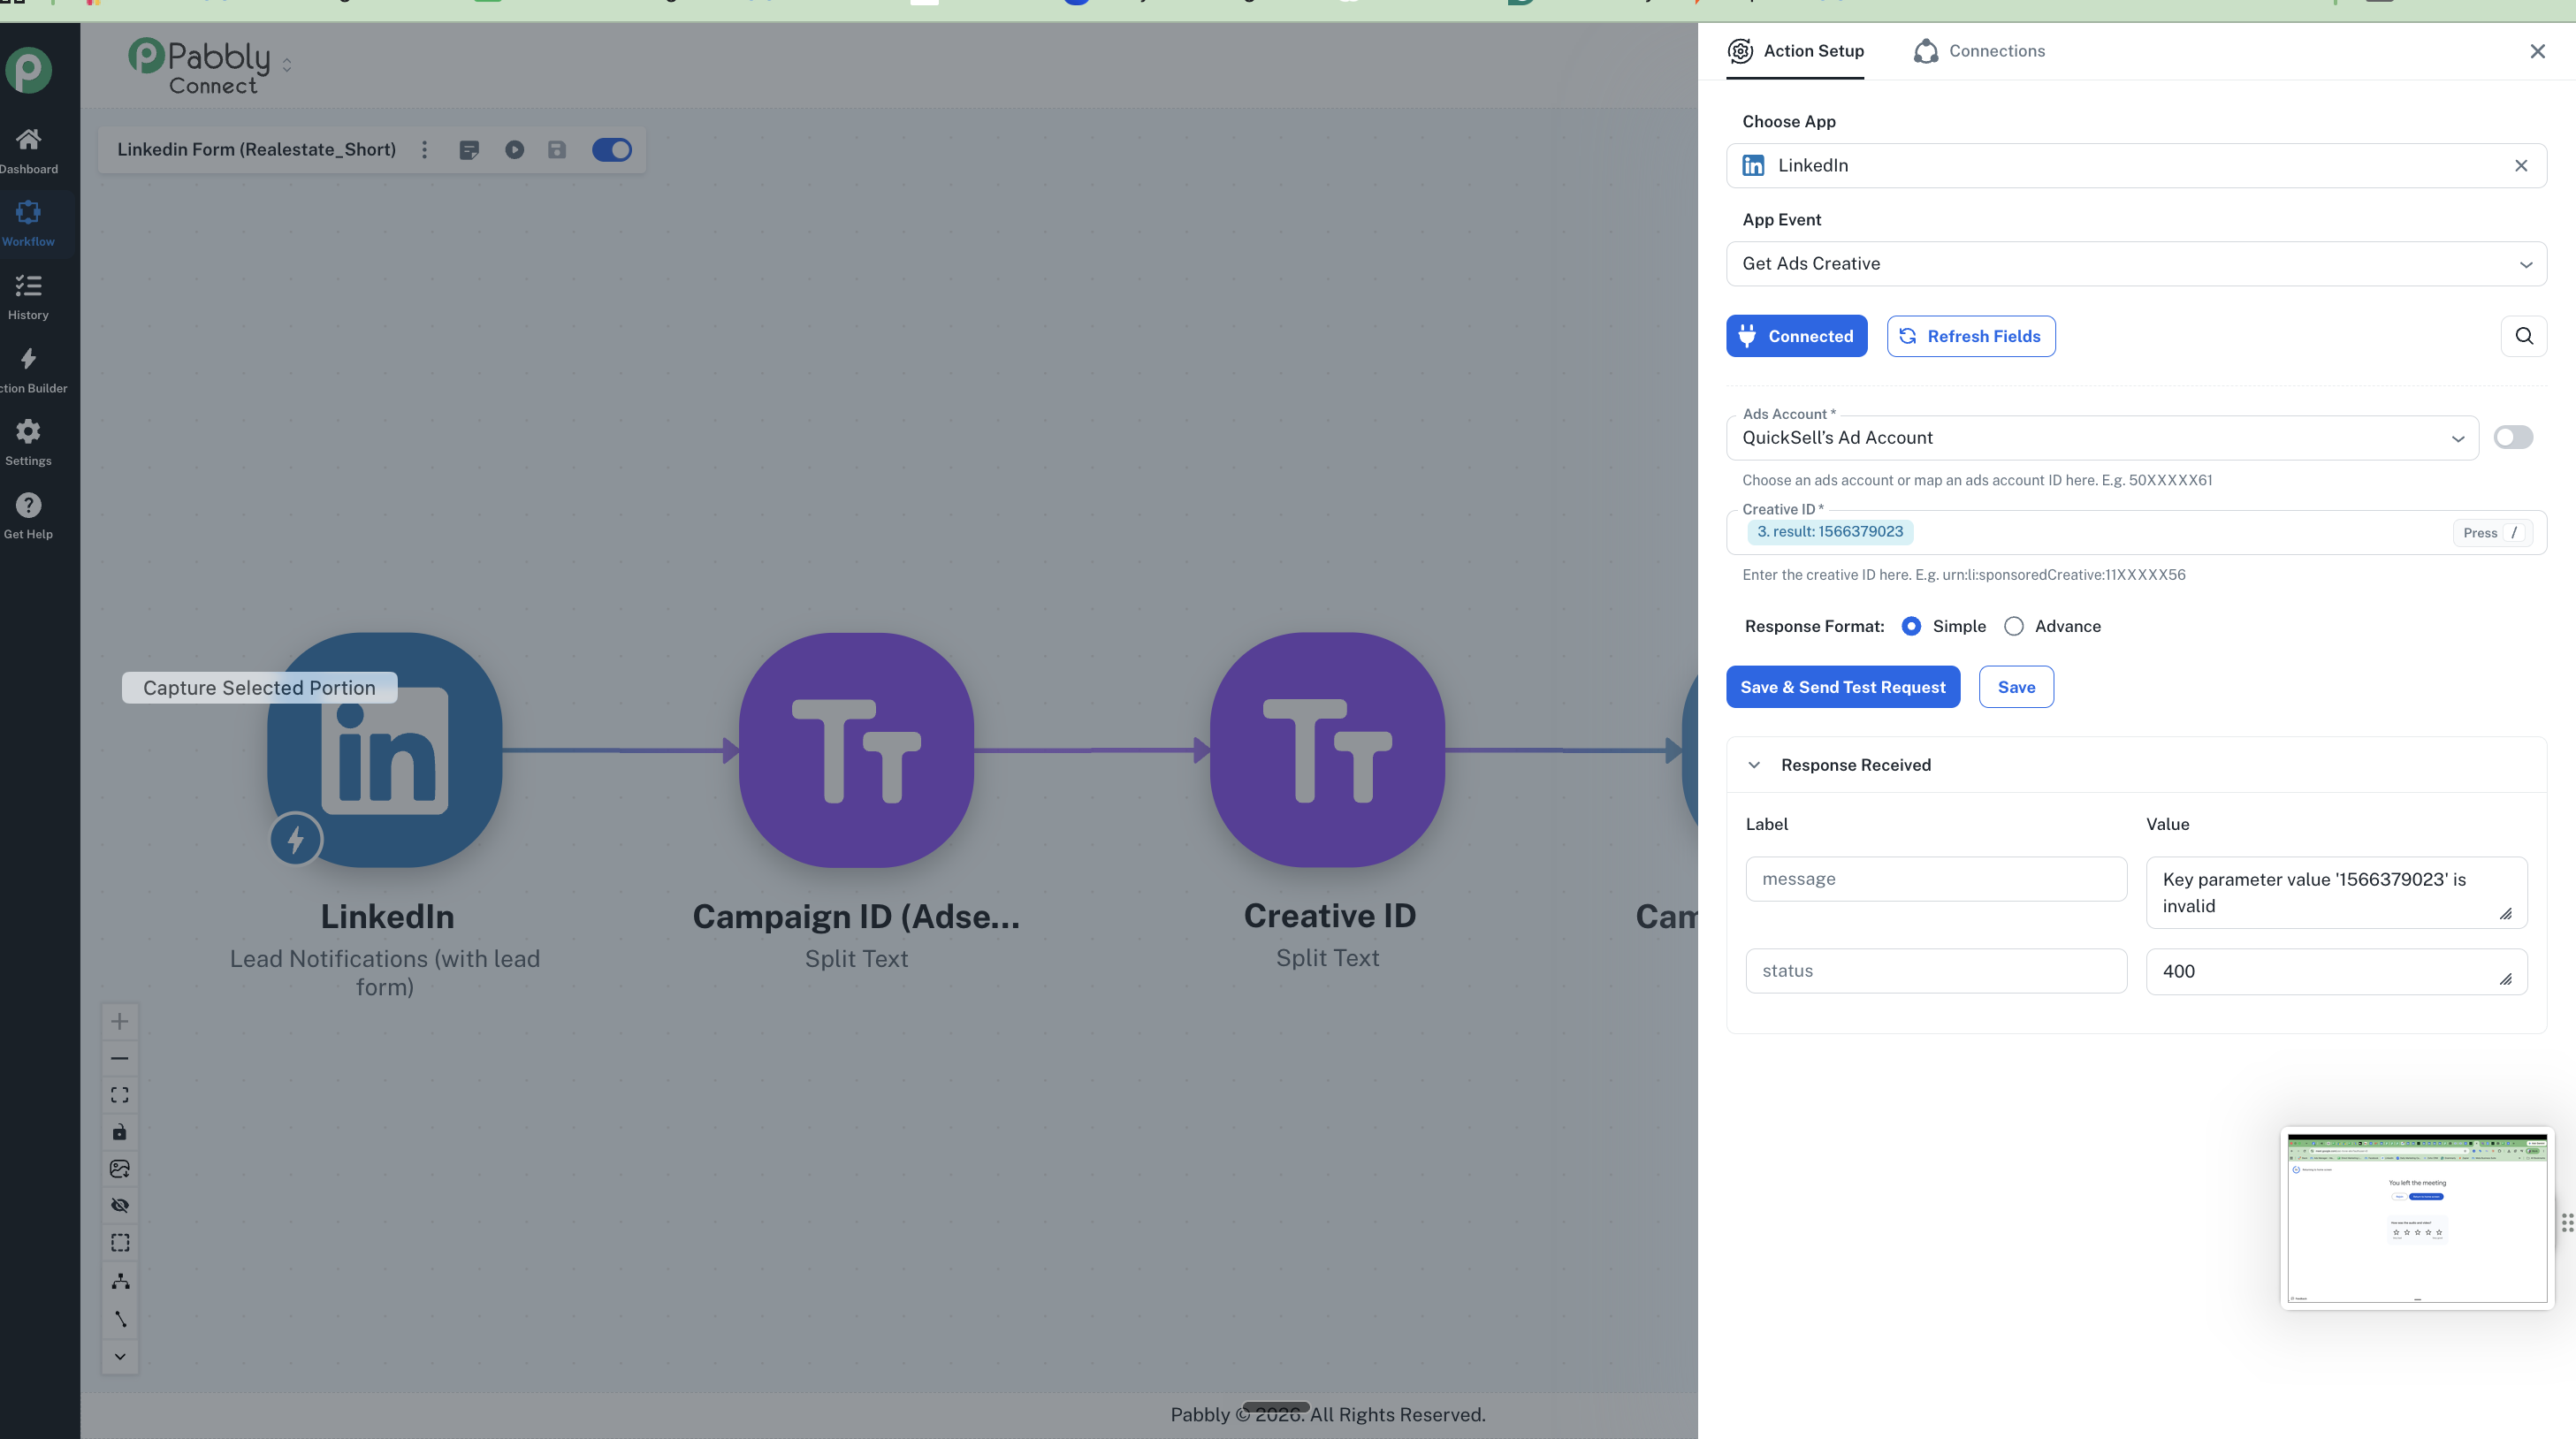The height and width of the screenshot is (1439, 2576).
Task: Run workflow with play icon
Action: 514,150
